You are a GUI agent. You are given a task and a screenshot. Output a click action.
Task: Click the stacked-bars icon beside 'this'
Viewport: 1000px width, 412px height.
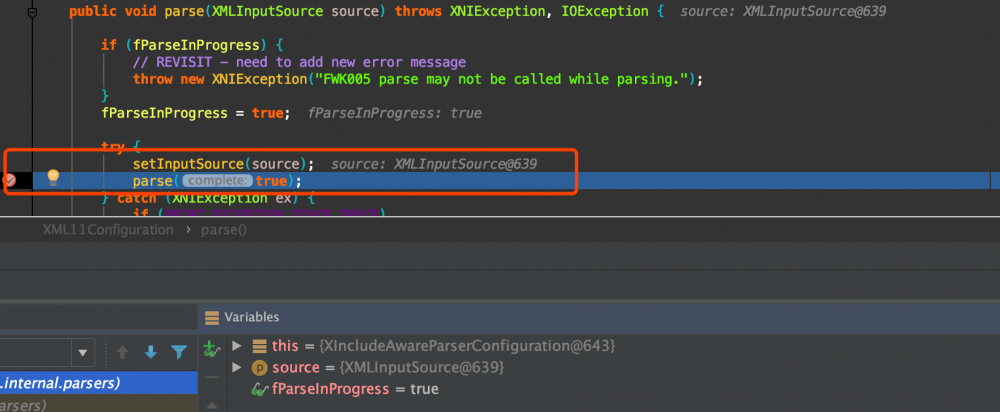[x=259, y=346]
